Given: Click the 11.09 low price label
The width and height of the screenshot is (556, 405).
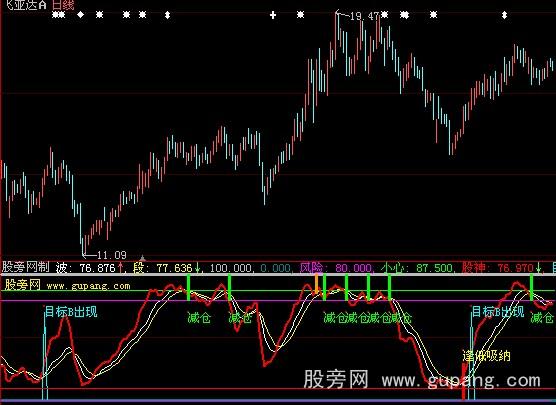Looking at the screenshot, I should tap(112, 255).
